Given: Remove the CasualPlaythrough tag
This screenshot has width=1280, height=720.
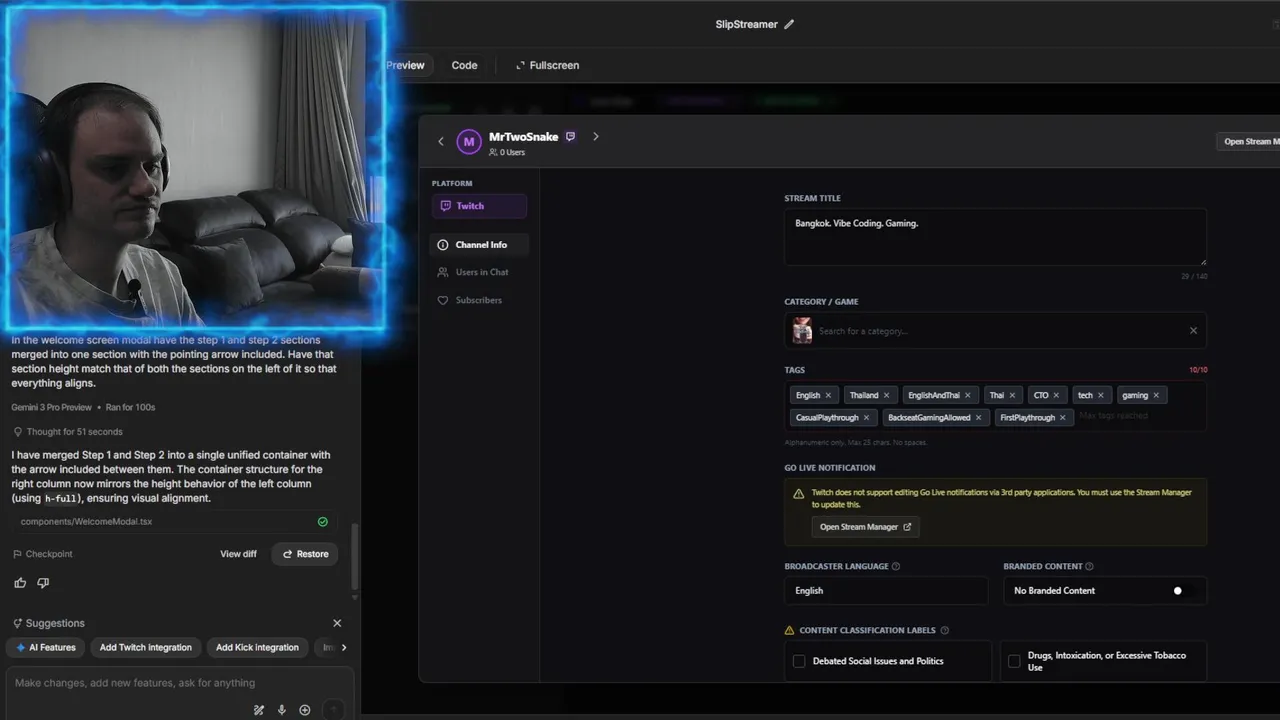Looking at the screenshot, I should (x=866, y=418).
